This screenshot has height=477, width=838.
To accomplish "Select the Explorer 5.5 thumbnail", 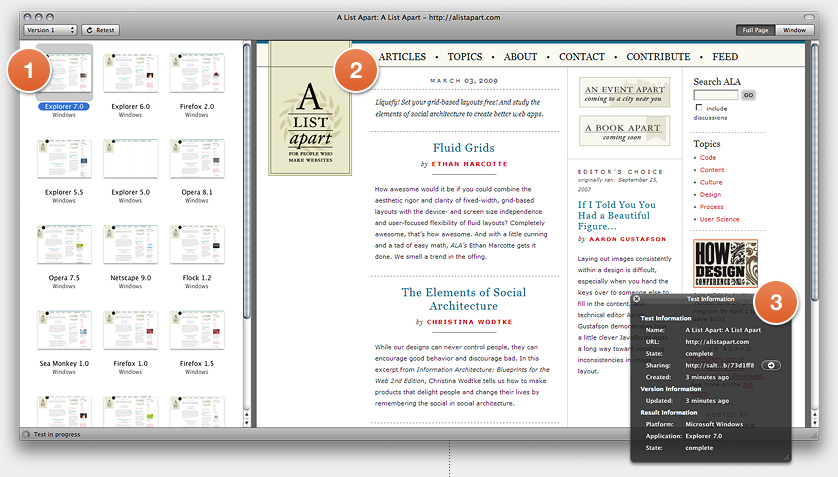I will pyautogui.click(x=64, y=159).
